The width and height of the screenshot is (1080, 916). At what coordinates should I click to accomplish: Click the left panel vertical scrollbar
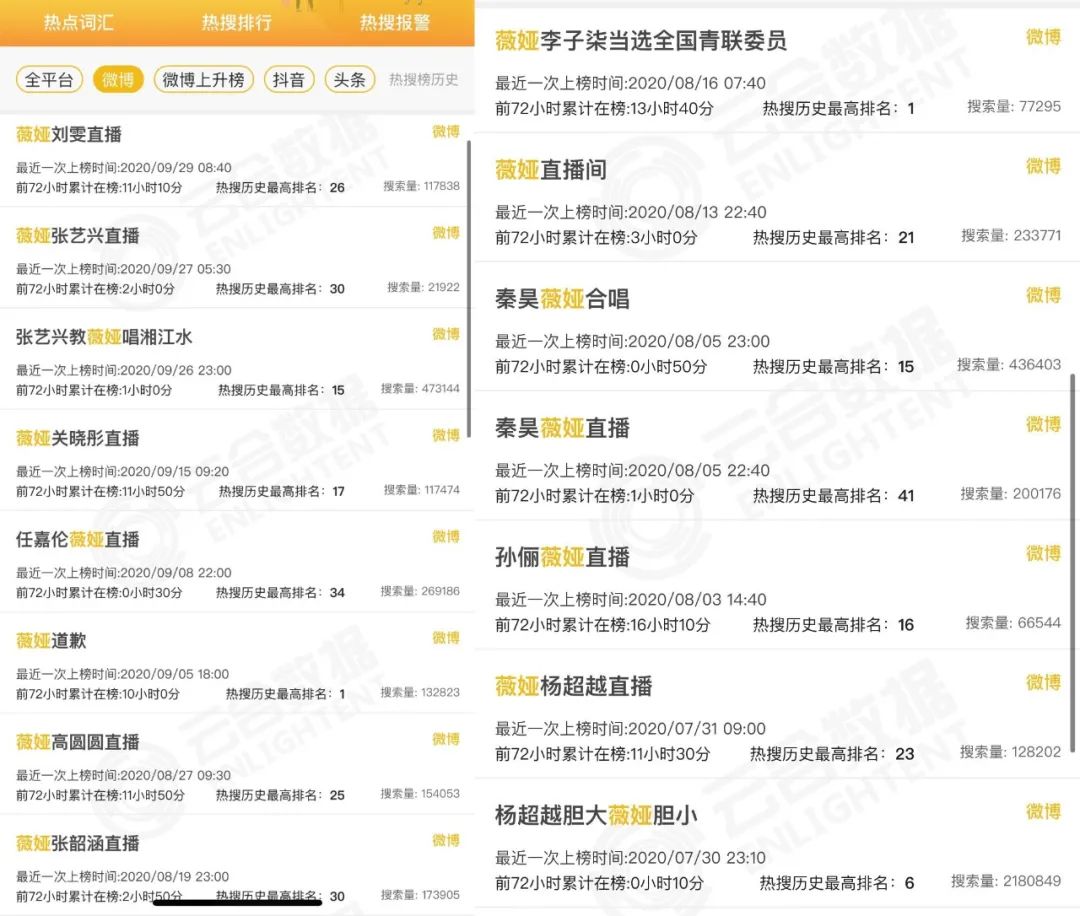pyautogui.click(x=469, y=289)
